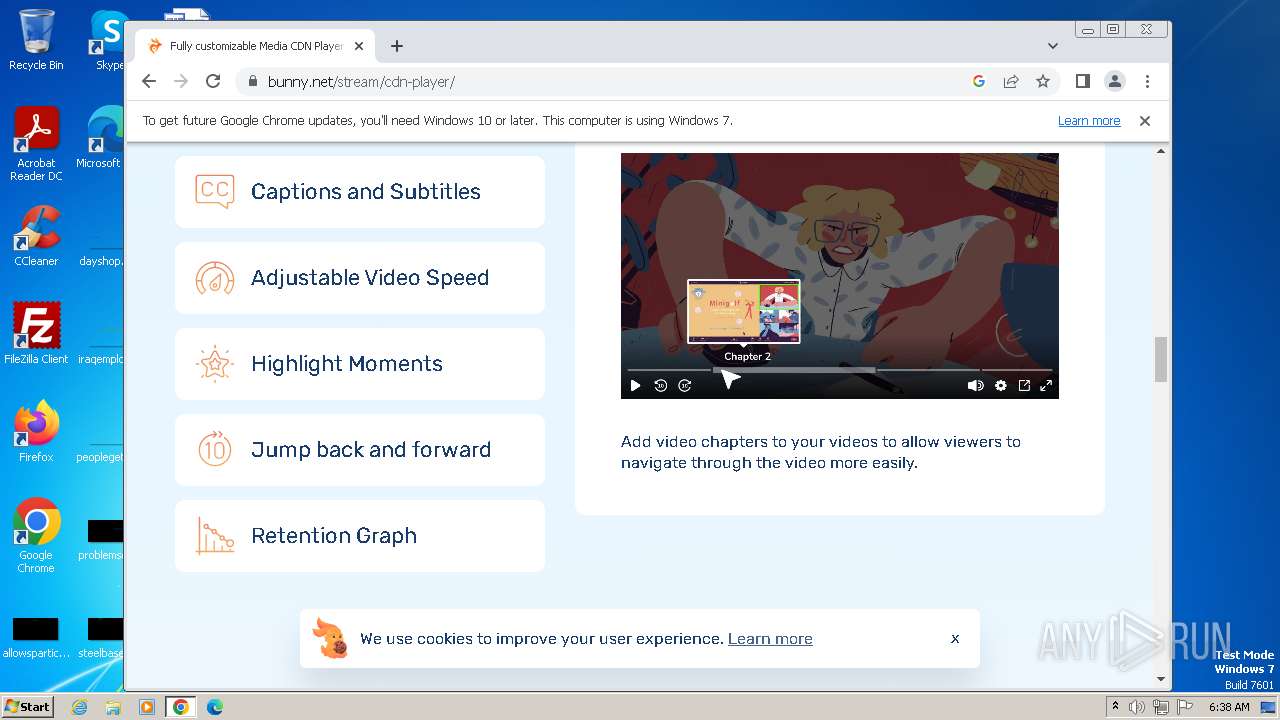The height and width of the screenshot is (720, 1280).
Task: Share this page icon
Action: [x=1011, y=82]
